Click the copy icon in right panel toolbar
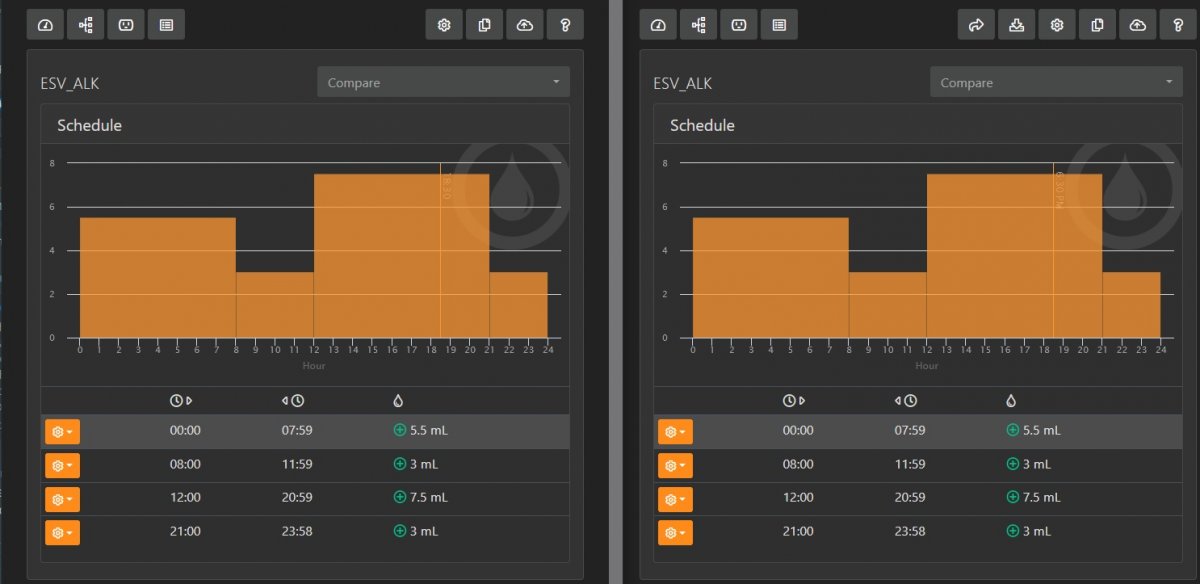 pyautogui.click(x=1097, y=25)
